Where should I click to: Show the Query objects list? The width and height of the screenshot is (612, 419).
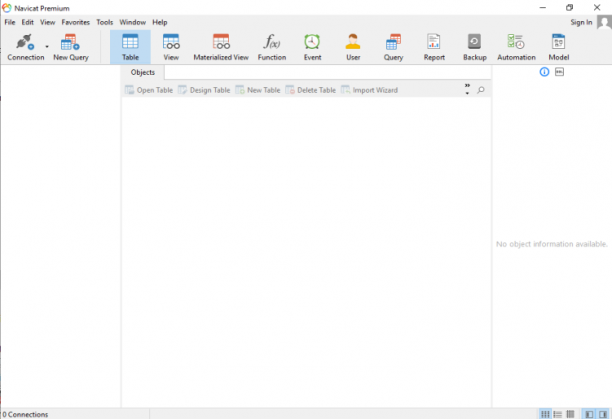(x=393, y=47)
